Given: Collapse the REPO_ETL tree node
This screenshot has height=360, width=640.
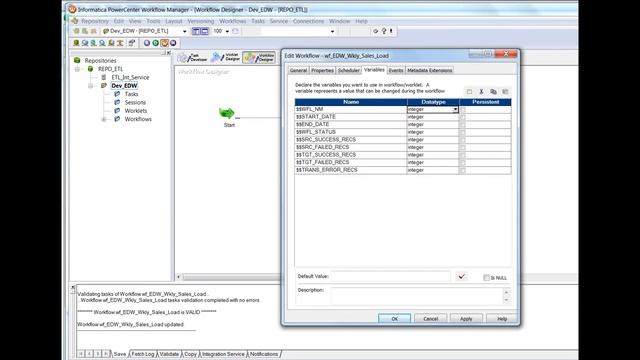Looking at the screenshot, I should [77, 69].
